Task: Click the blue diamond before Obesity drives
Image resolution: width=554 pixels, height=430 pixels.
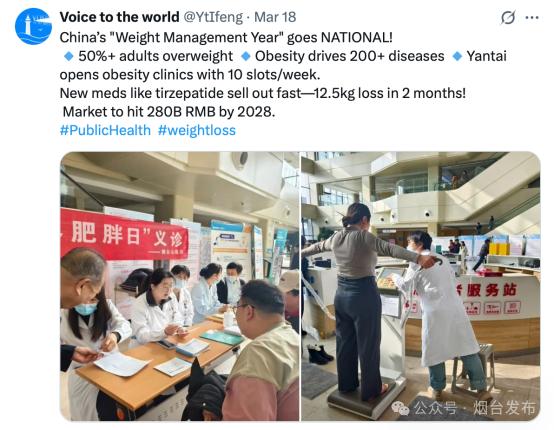Action: tap(246, 56)
